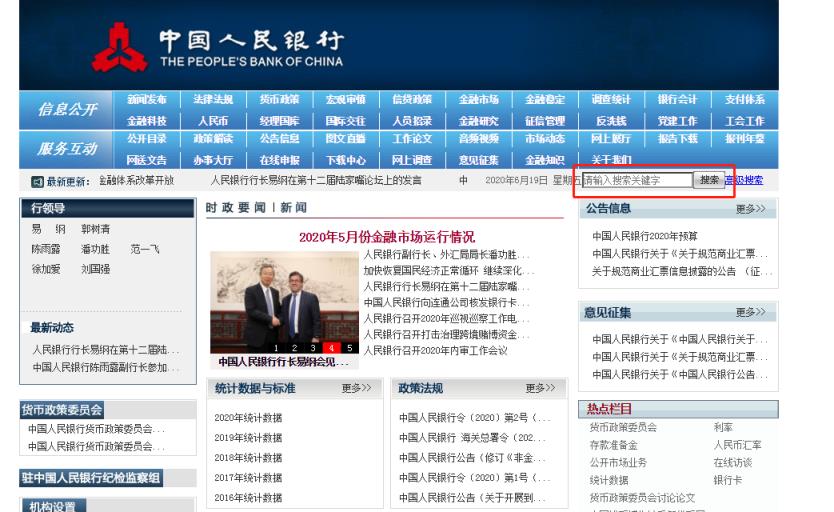Open 报告下载 under 服务互动
Viewport: 834px width, 512px height.
677,139
